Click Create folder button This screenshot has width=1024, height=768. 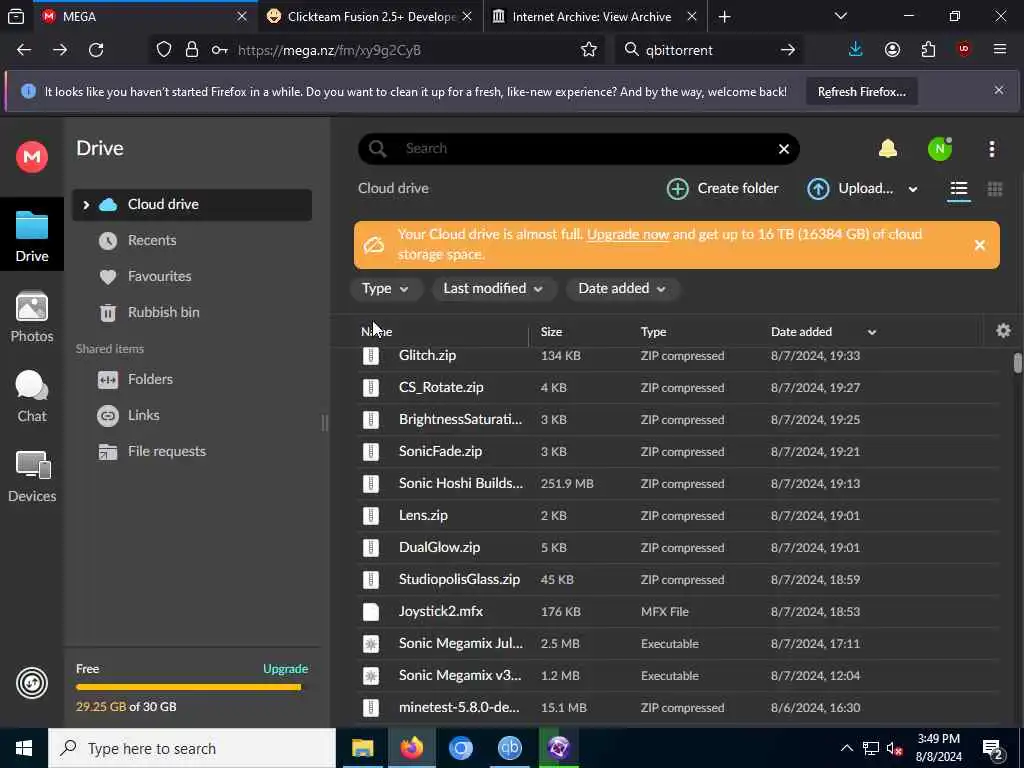(722, 189)
